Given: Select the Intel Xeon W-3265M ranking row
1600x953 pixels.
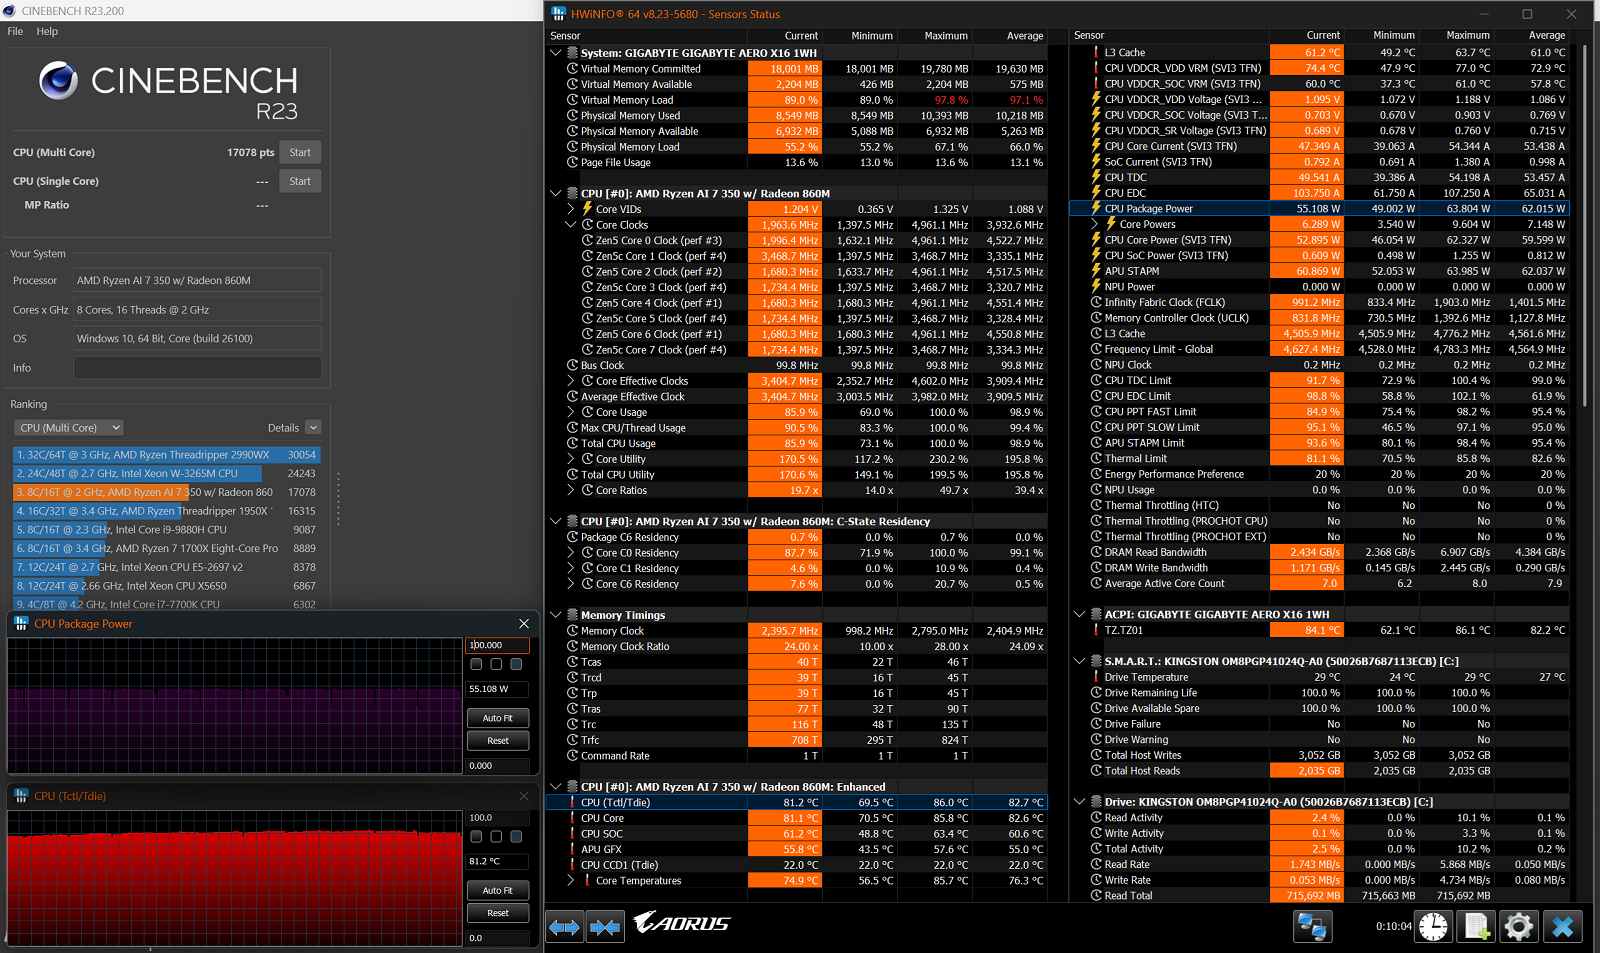Looking at the screenshot, I should (167, 473).
